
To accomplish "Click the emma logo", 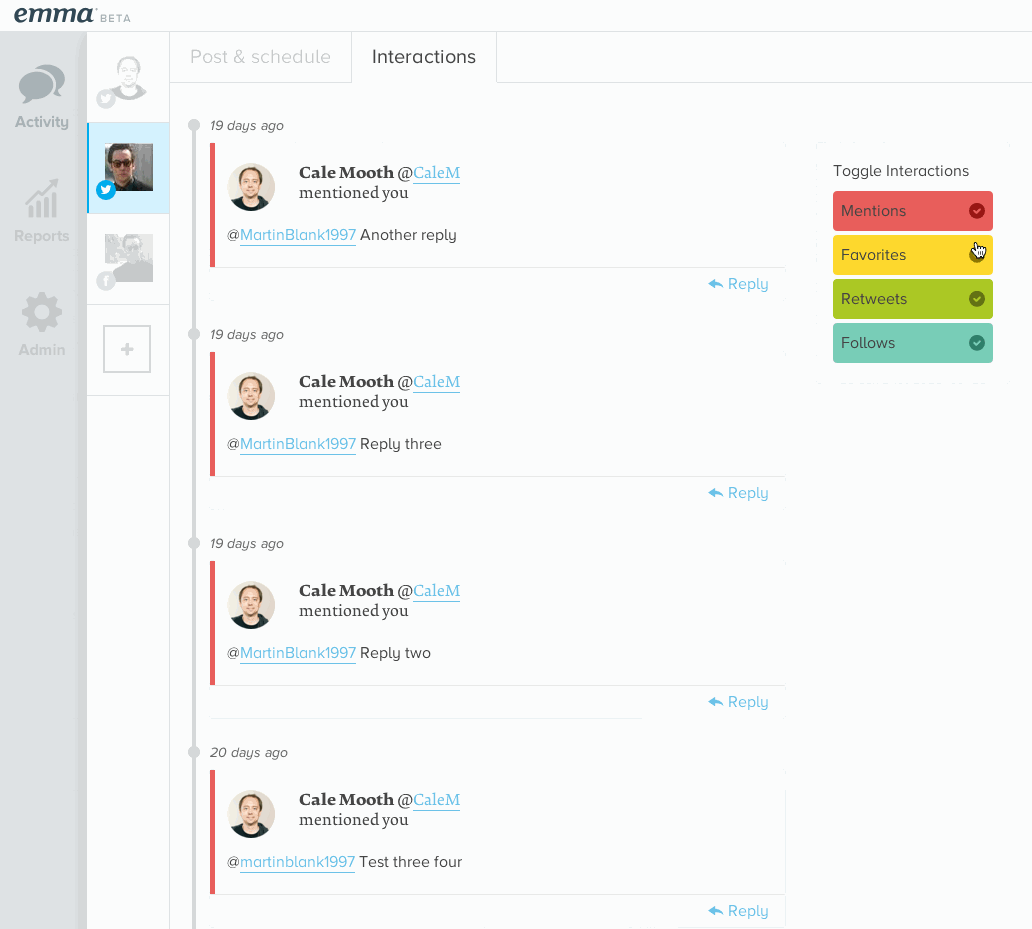I will [x=54, y=15].
